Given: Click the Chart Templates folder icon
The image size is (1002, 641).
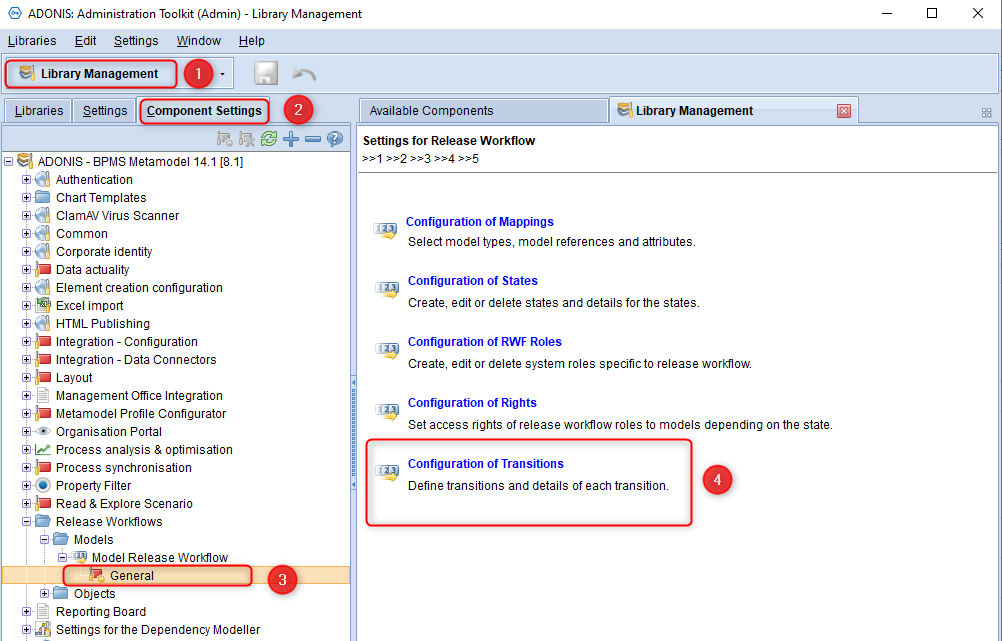Looking at the screenshot, I should (43, 197).
